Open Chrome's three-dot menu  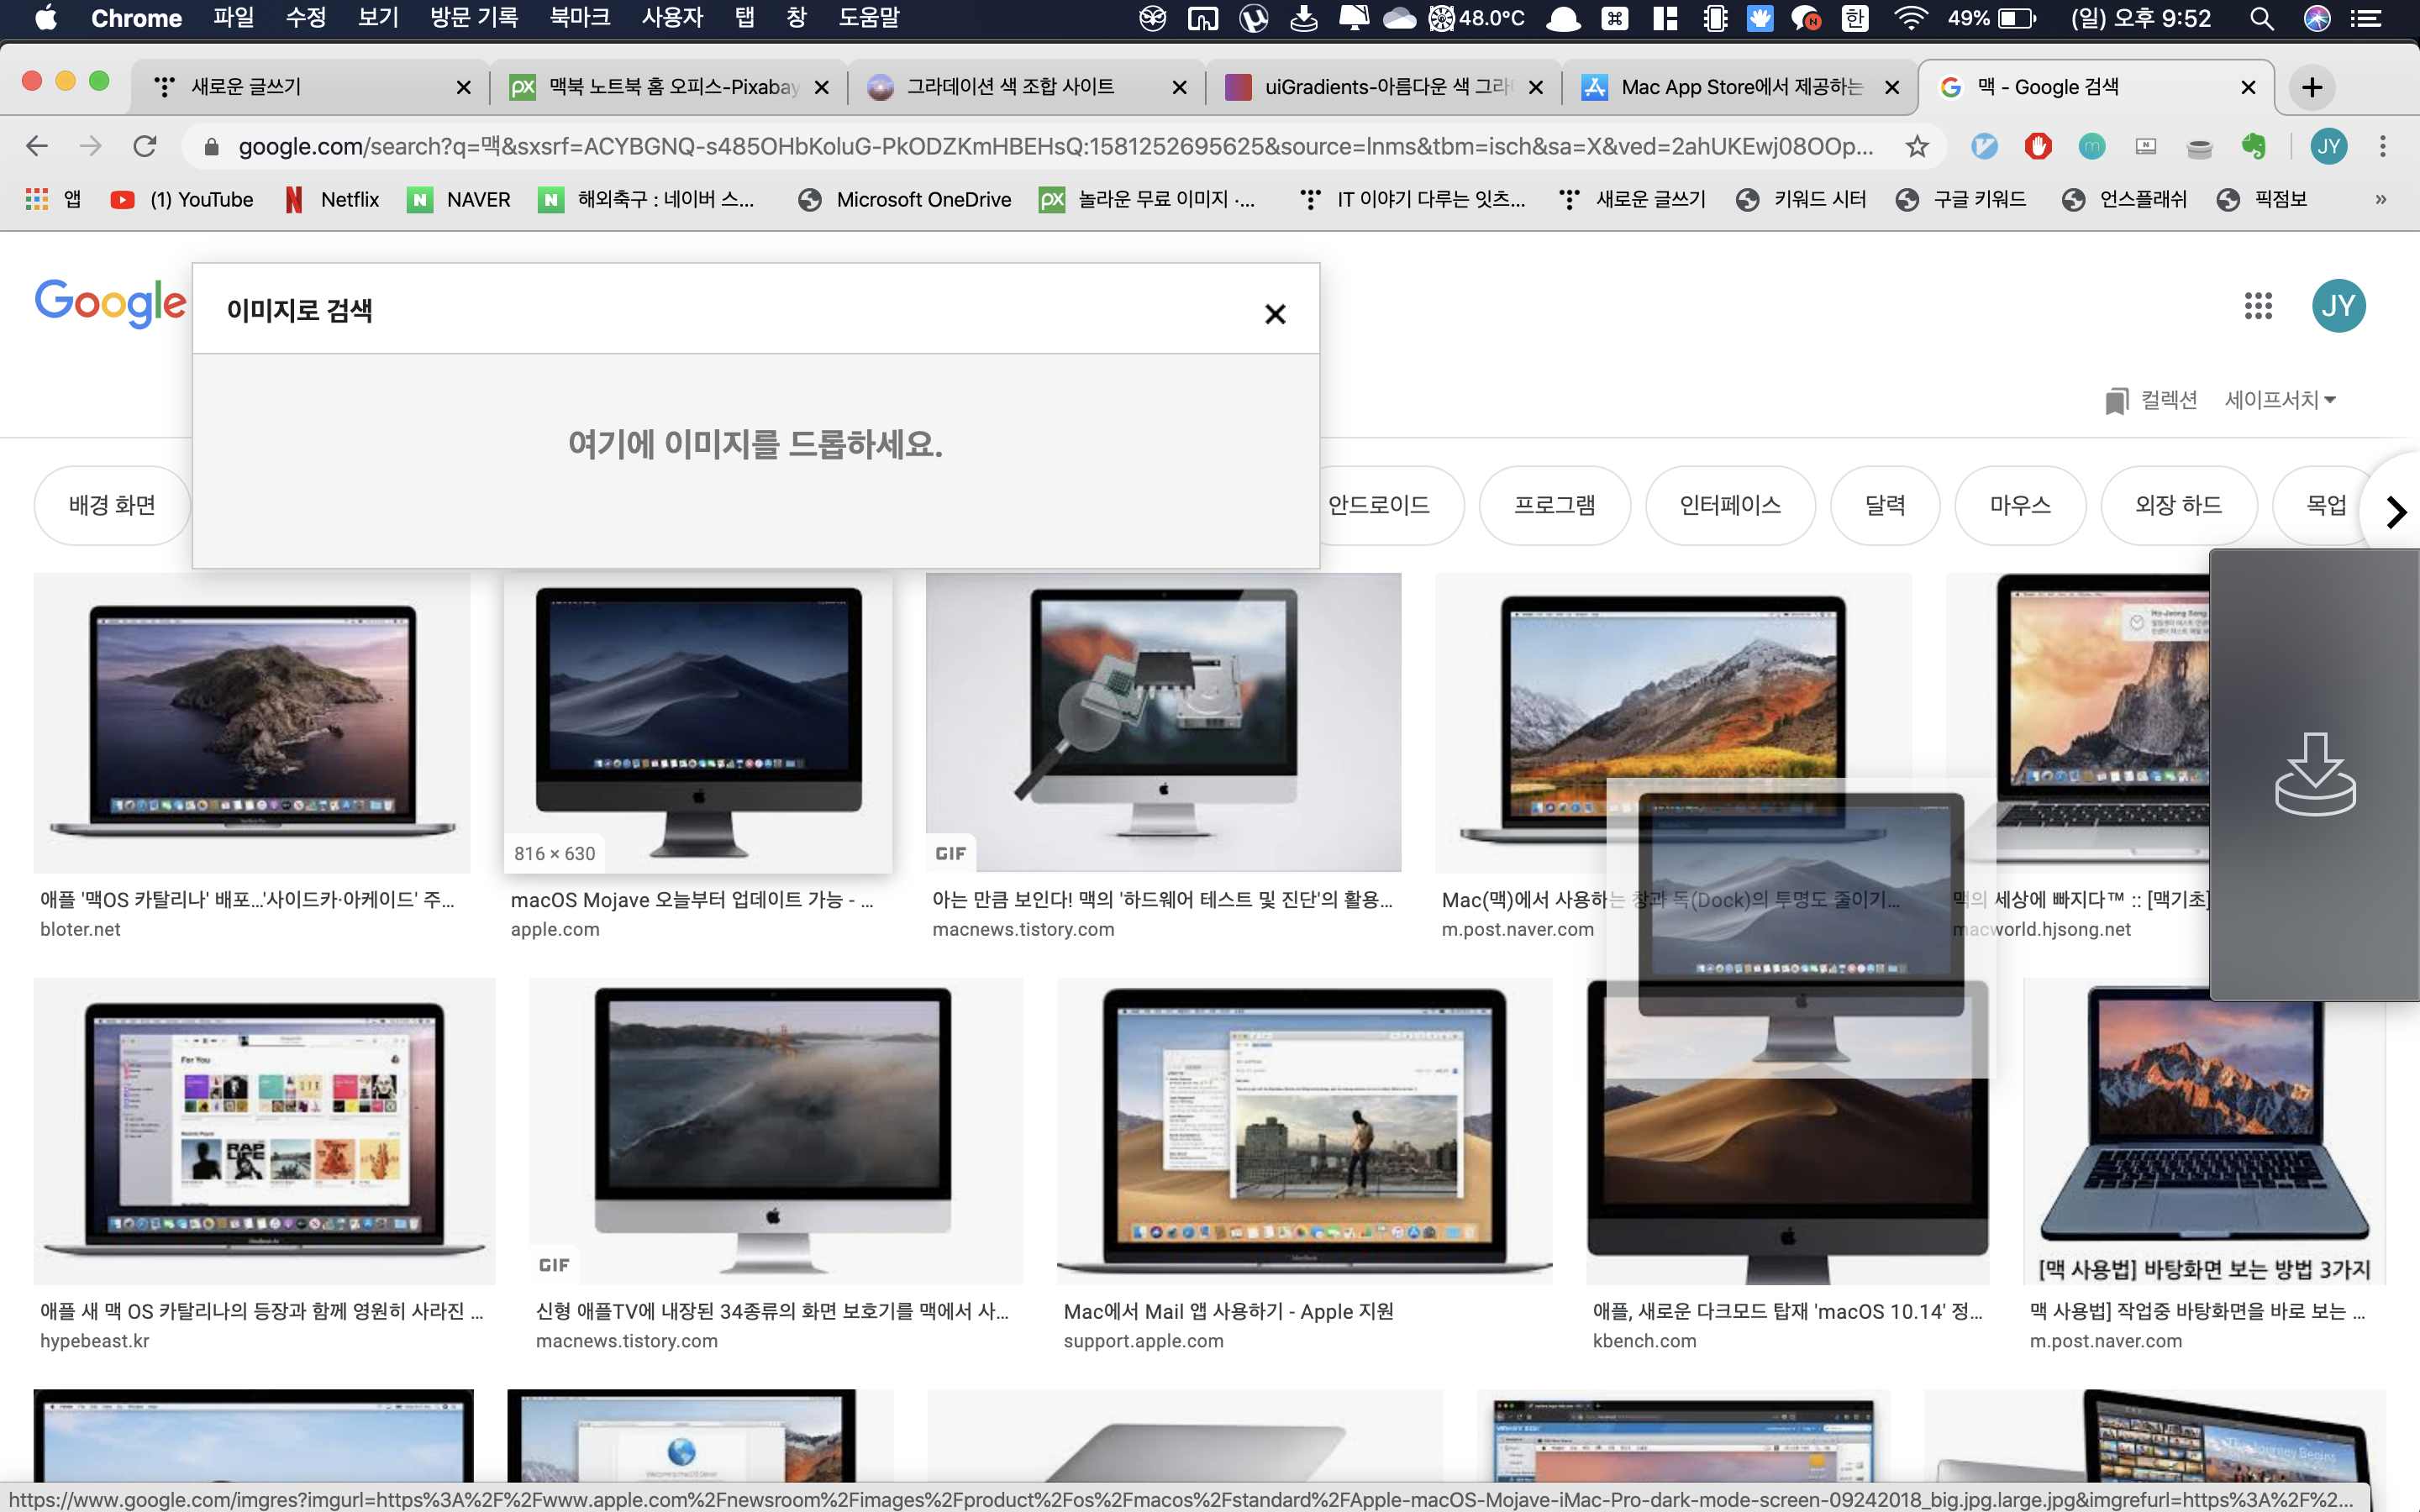pos(2383,147)
